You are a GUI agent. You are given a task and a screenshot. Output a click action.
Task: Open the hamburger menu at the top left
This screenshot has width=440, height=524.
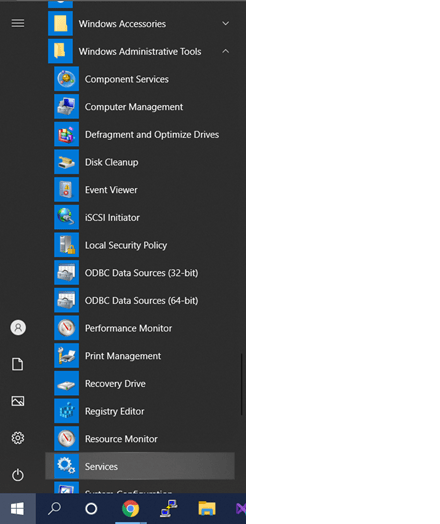coord(18,23)
